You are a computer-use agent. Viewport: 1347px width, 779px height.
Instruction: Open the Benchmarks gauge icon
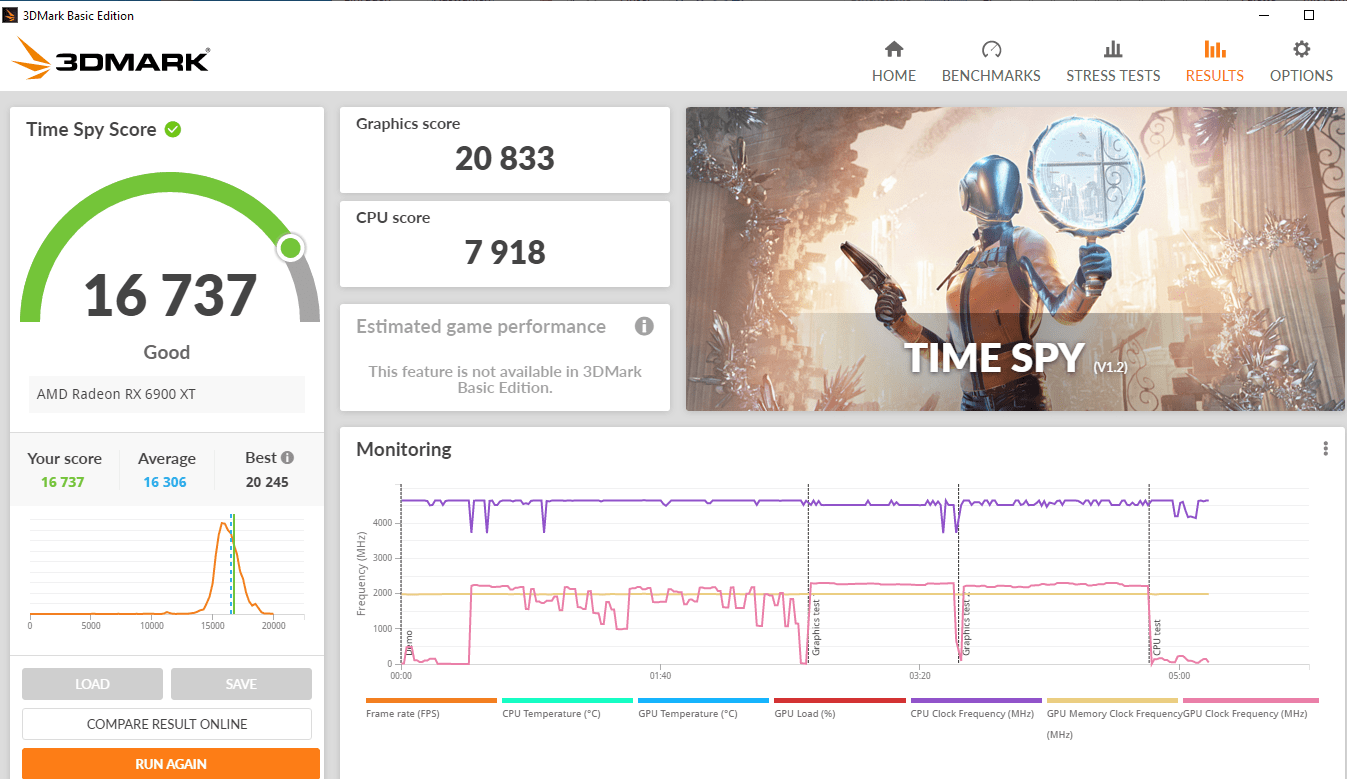pyautogui.click(x=991, y=49)
